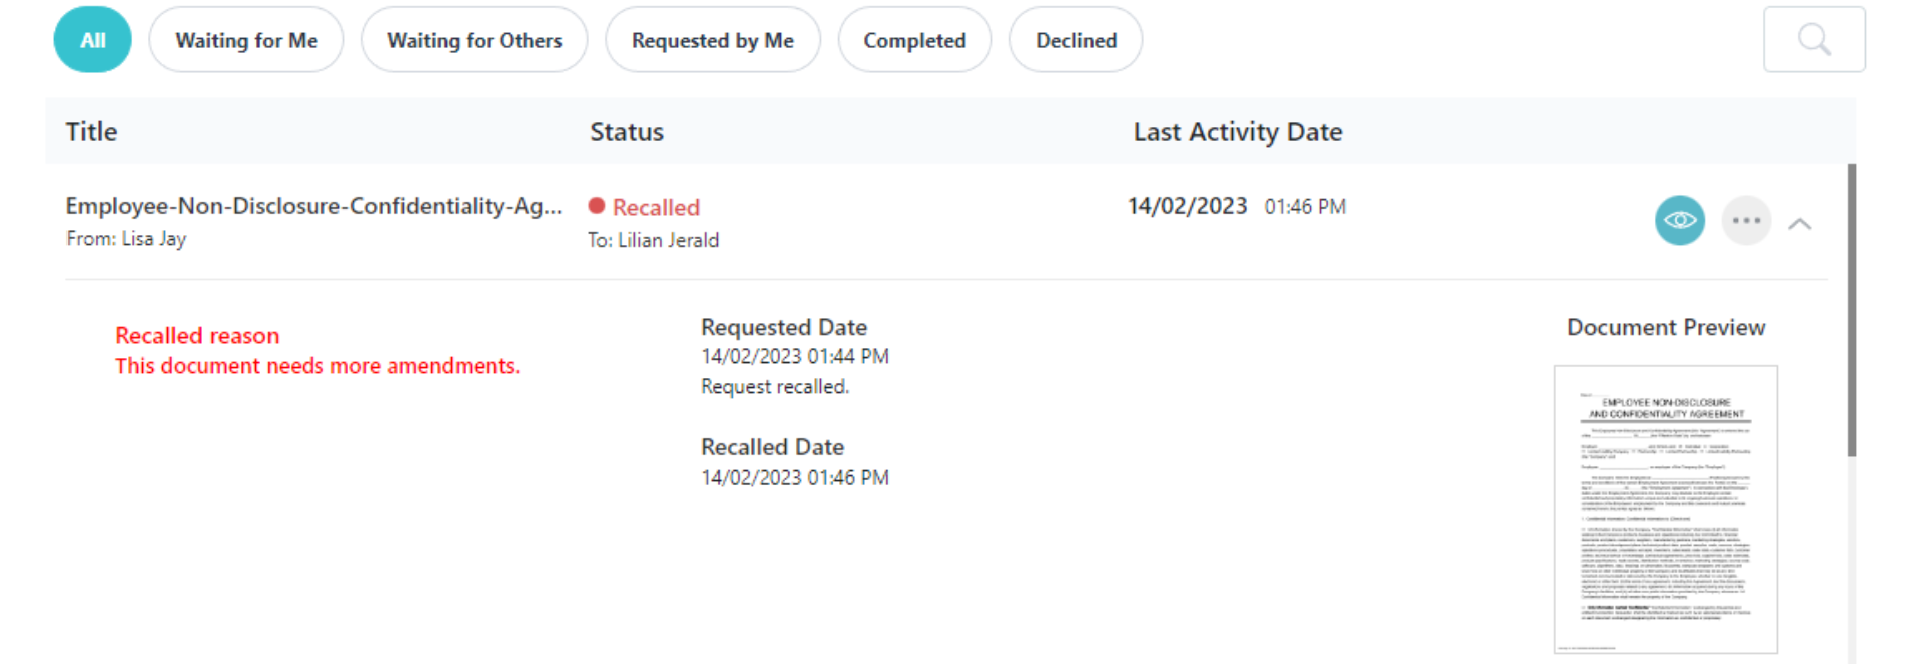View document with the eye icon

(x=1679, y=221)
